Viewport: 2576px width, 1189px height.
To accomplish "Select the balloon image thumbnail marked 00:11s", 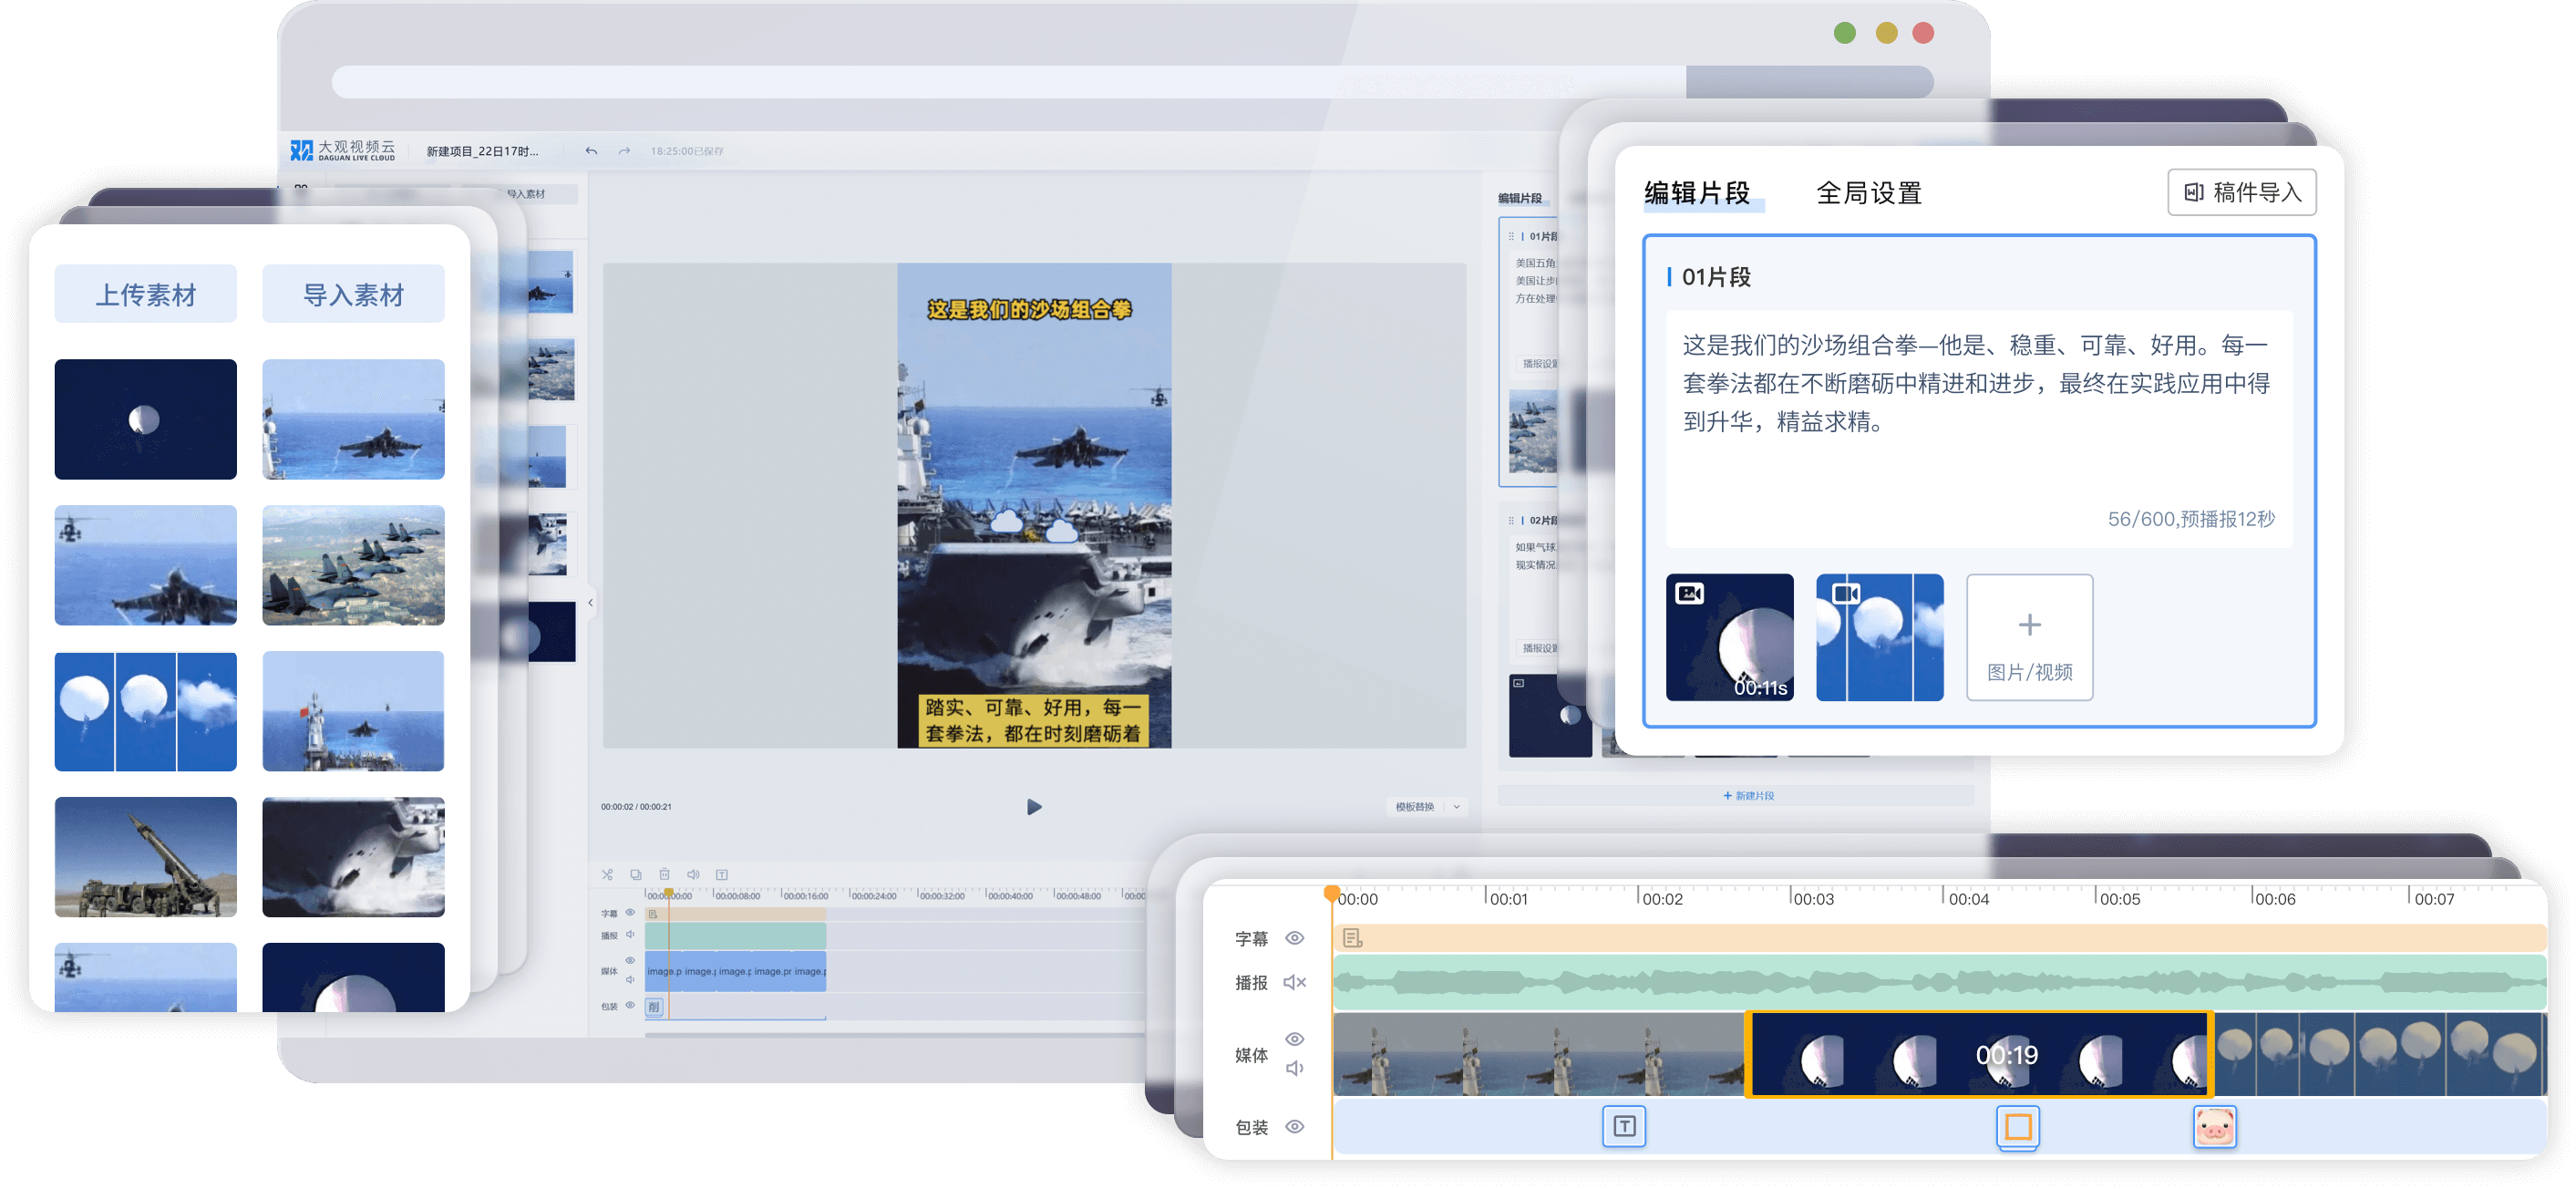I will pyautogui.click(x=1729, y=637).
